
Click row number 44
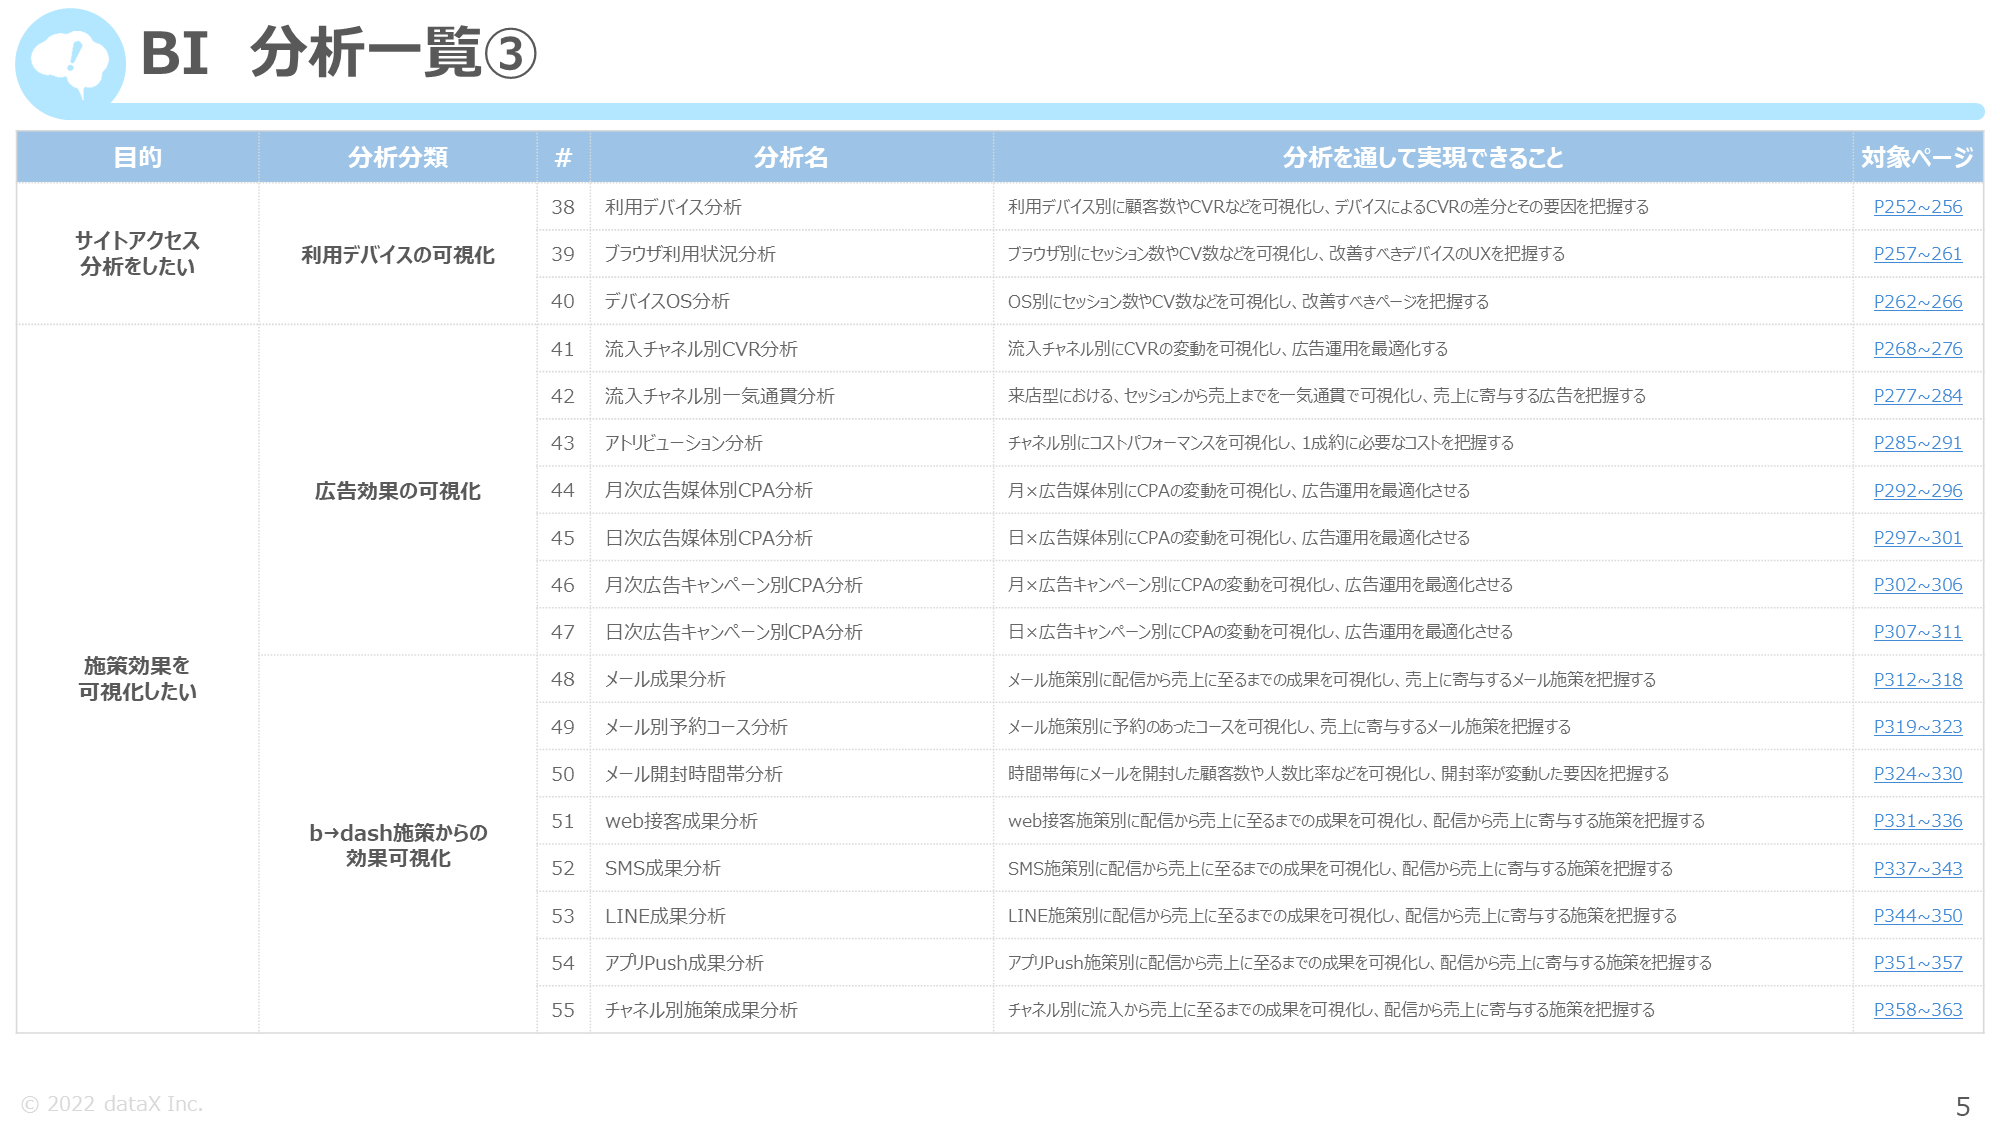[563, 491]
